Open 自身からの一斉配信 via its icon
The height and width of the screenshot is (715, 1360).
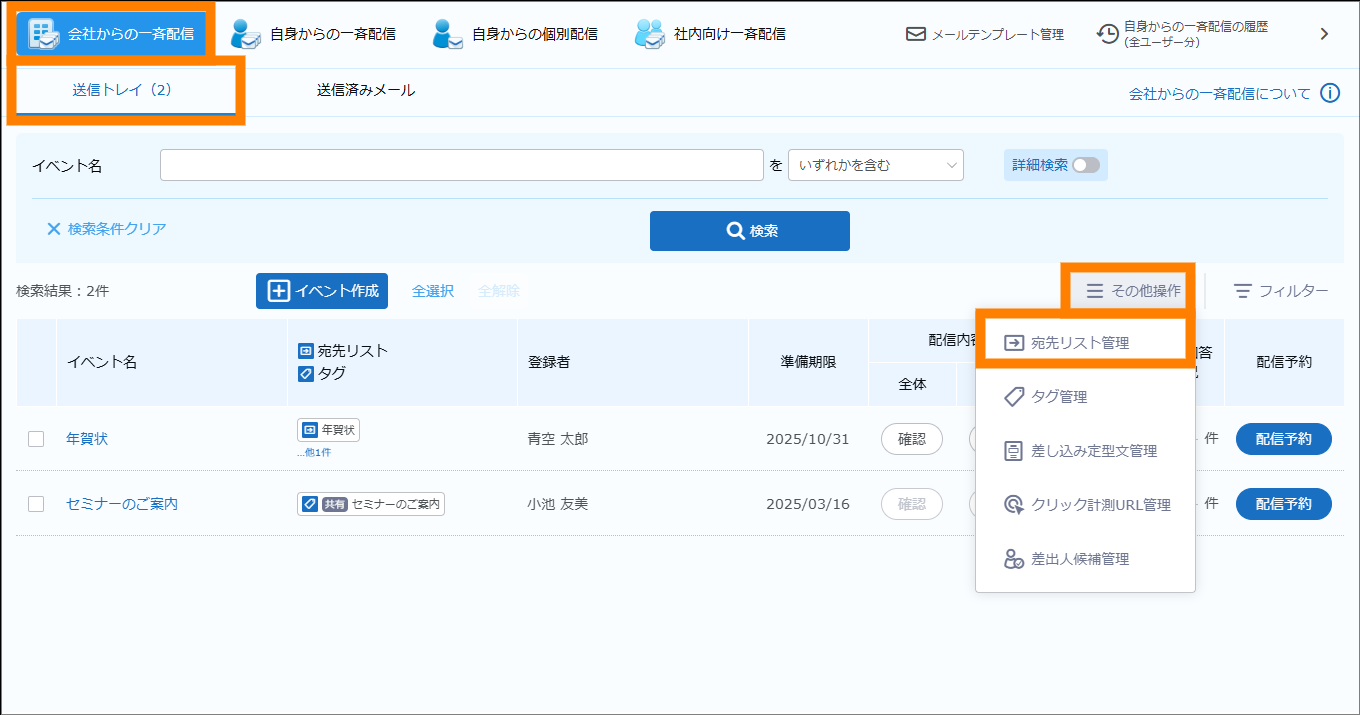pos(246,34)
